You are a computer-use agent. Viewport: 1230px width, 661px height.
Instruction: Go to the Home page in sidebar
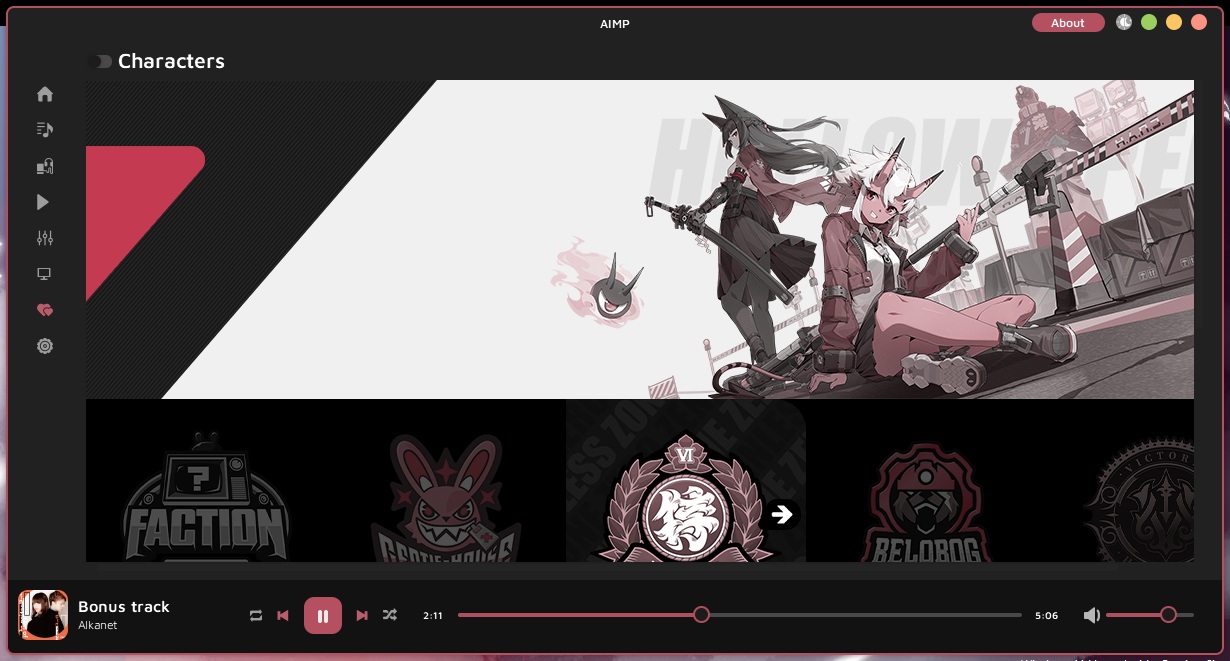click(44, 94)
